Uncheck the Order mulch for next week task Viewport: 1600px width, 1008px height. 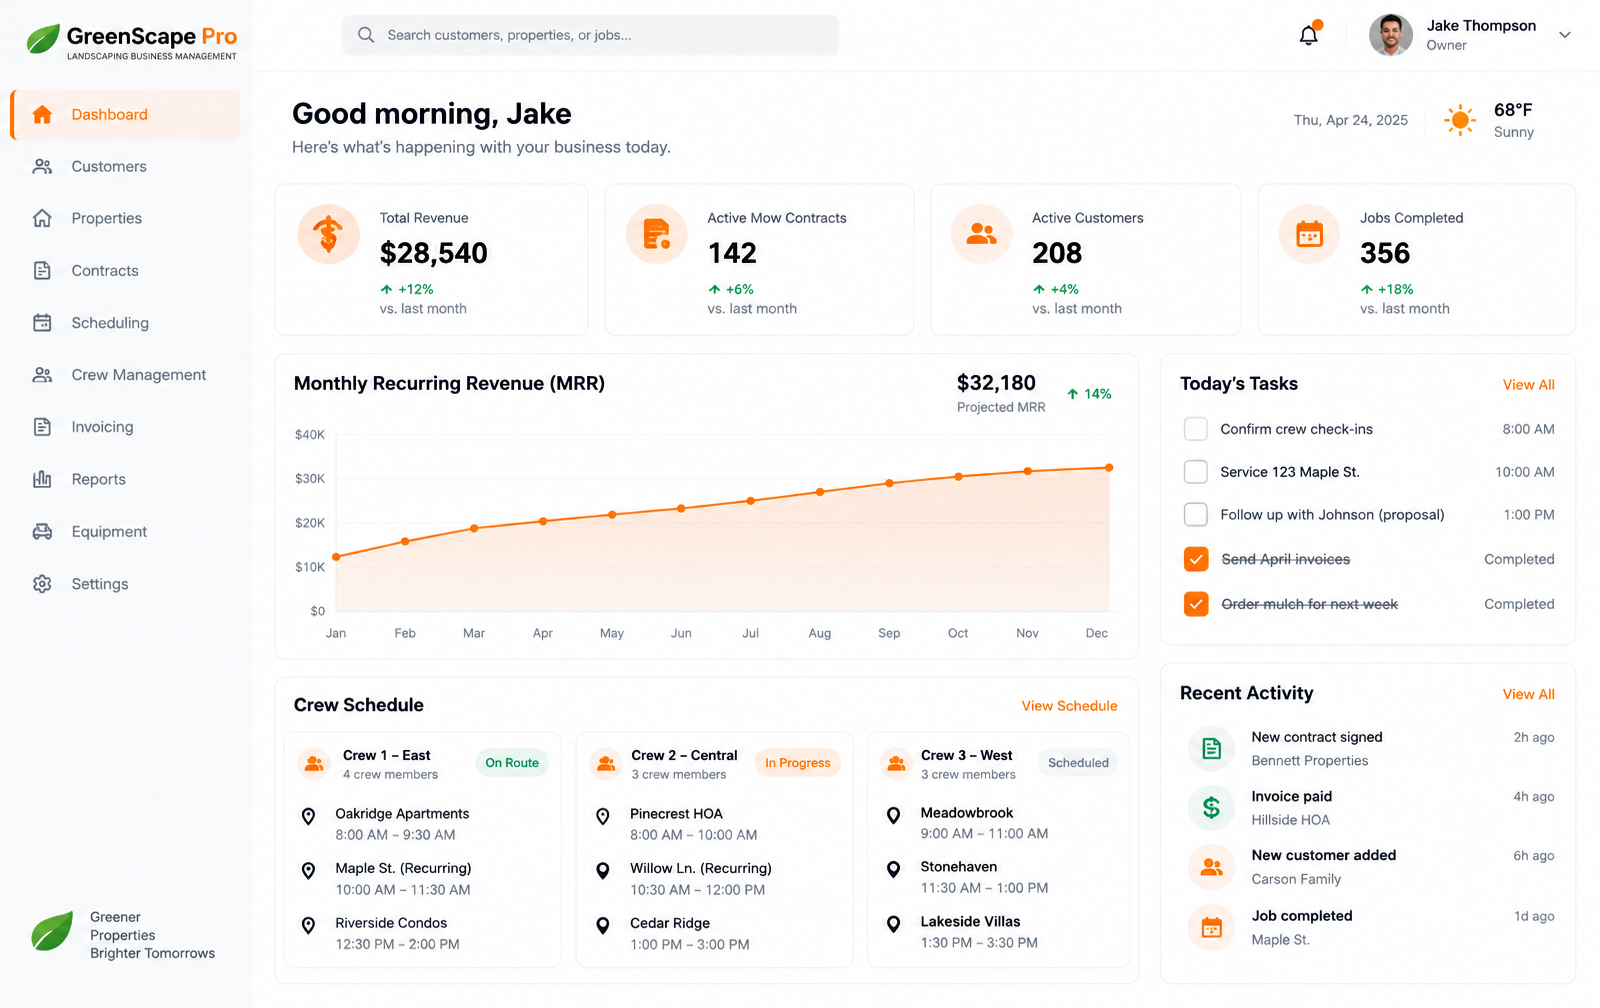point(1196,604)
